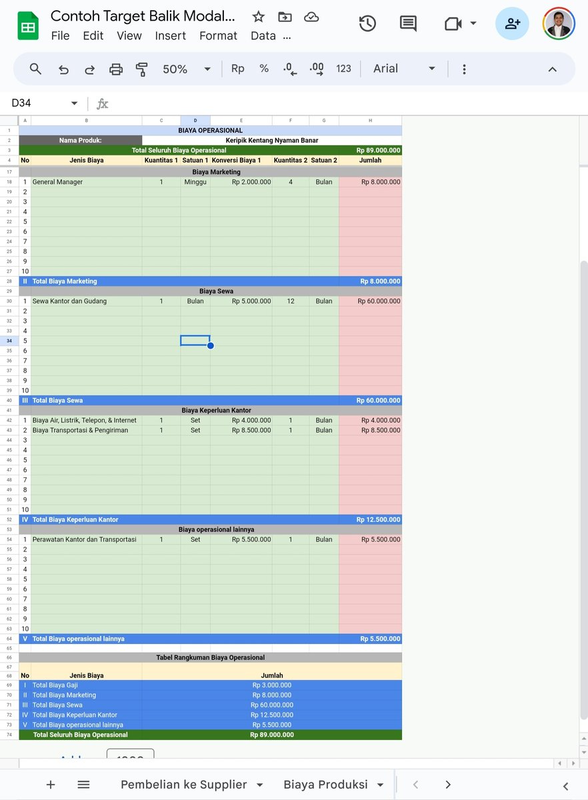Print the spreadsheet
588x800 pixels.
[x=116, y=69]
